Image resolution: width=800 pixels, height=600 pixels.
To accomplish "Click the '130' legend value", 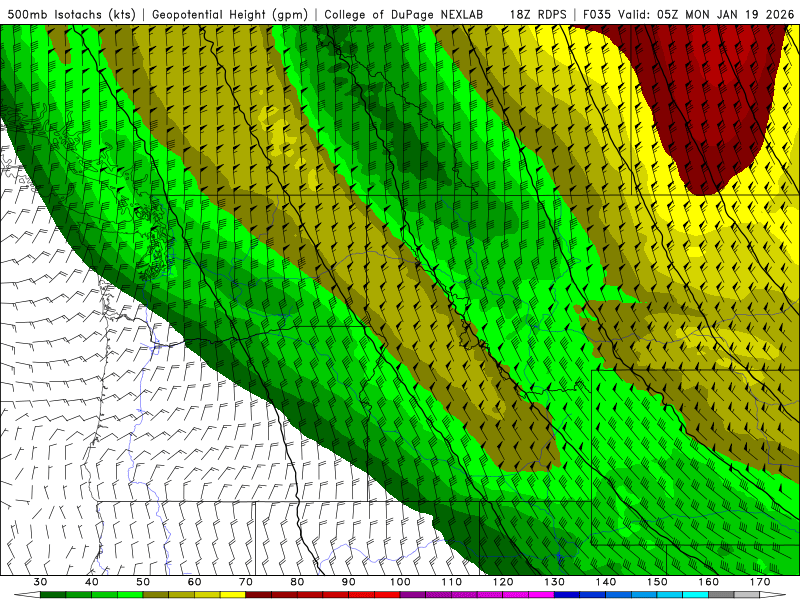I will pyautogui.click(x=555, y=582).
